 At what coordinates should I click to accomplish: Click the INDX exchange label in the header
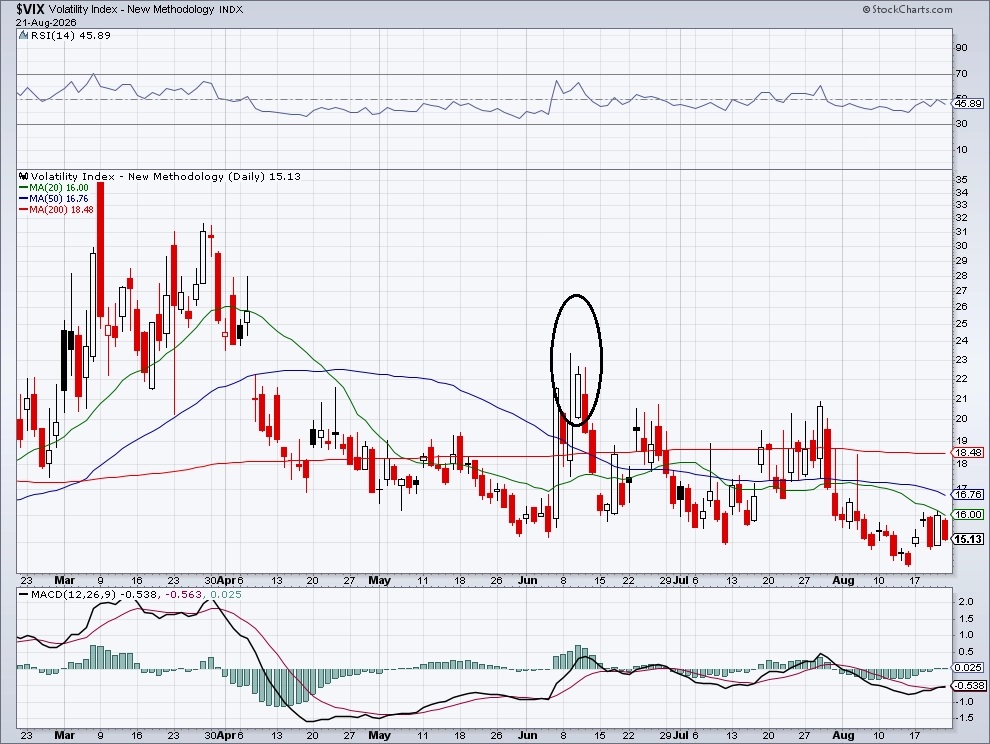tap(231, 9)
